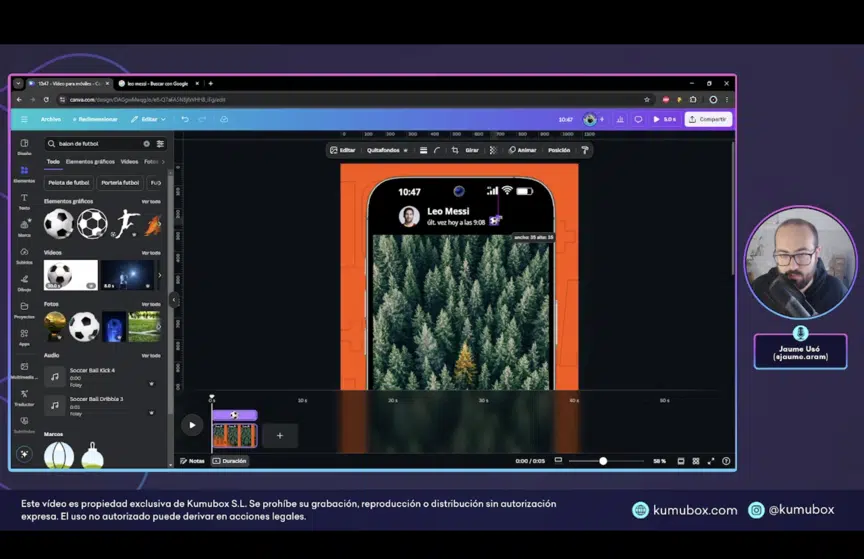Click the Portería futbol suggestion chip
864x559 pixels.
(120, 182)
